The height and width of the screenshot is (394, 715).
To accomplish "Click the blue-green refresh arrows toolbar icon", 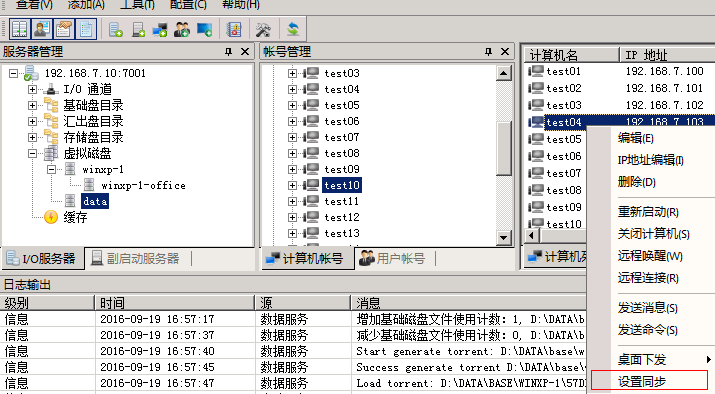I will 293,30.
